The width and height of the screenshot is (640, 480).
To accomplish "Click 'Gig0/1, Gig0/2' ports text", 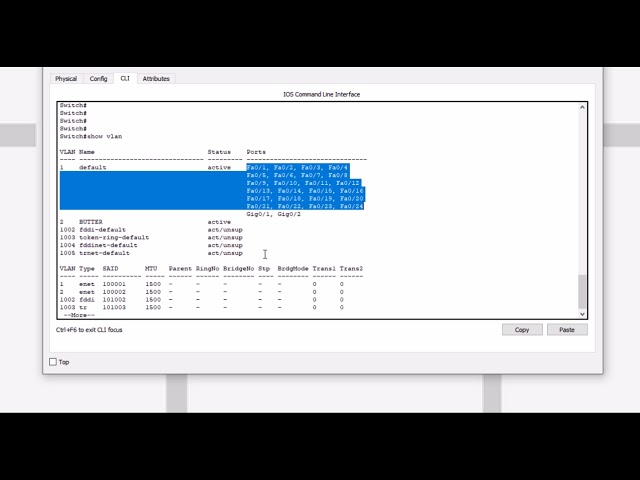I will (273, 214).
